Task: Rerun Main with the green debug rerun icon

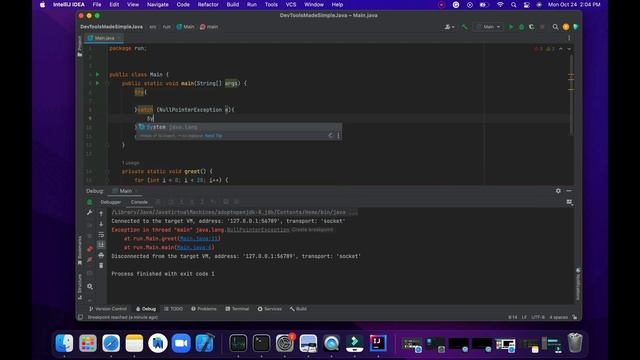Action: pos(90,202)
